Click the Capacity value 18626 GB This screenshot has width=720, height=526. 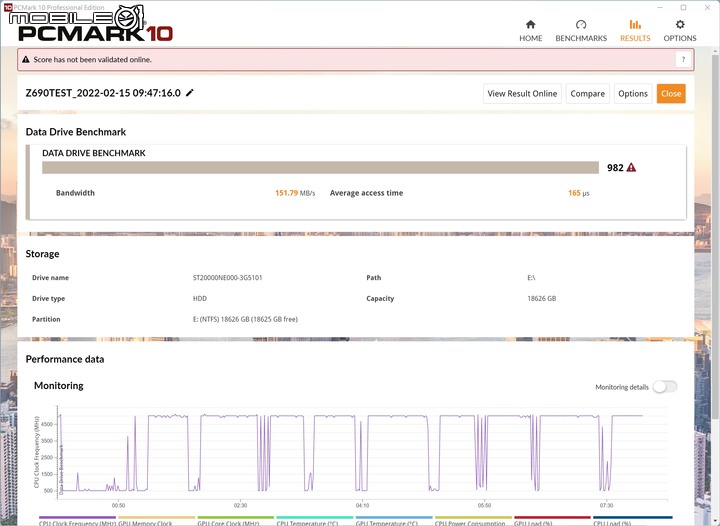pyautogui.click(x=541, y=298)
